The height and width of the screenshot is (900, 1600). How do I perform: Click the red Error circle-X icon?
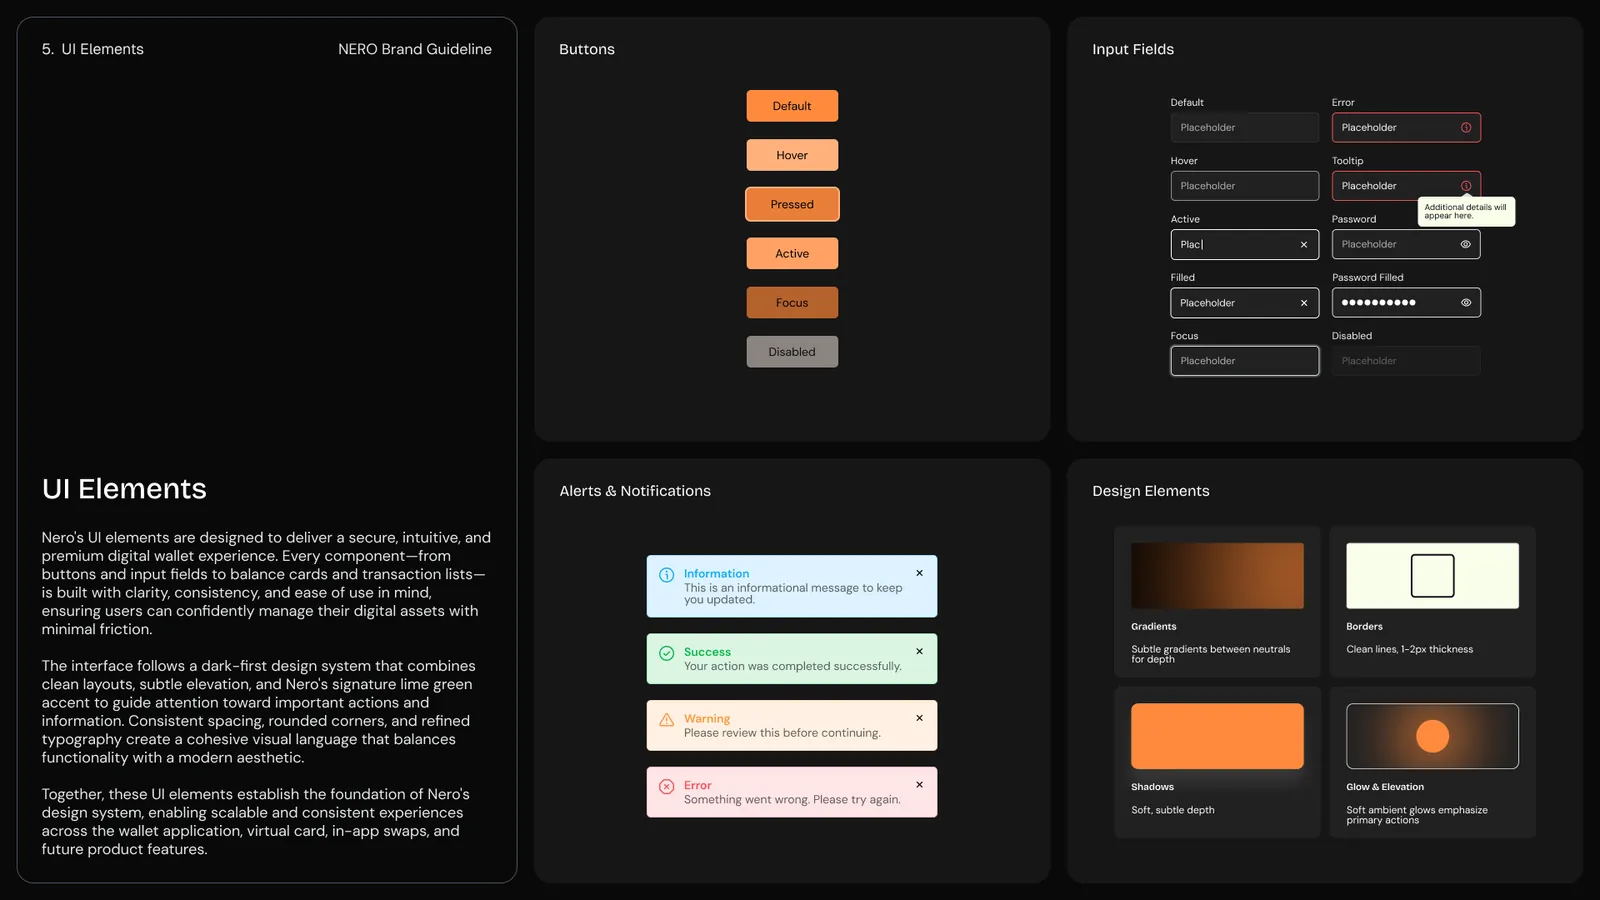667,787
